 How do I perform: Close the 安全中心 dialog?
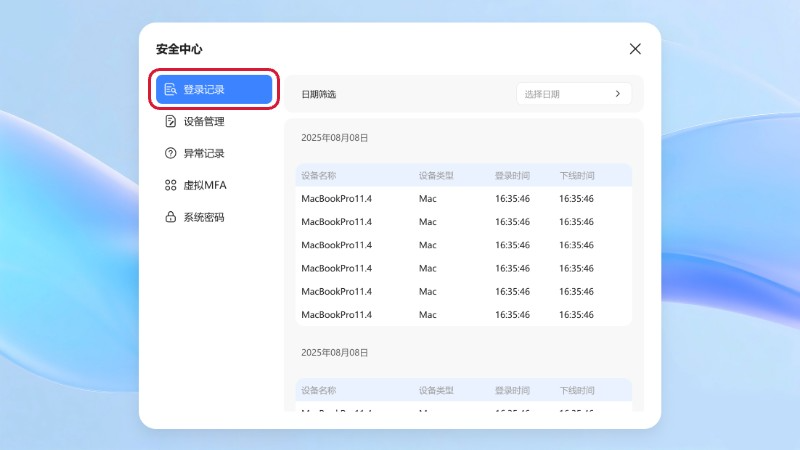click(635, 49)
